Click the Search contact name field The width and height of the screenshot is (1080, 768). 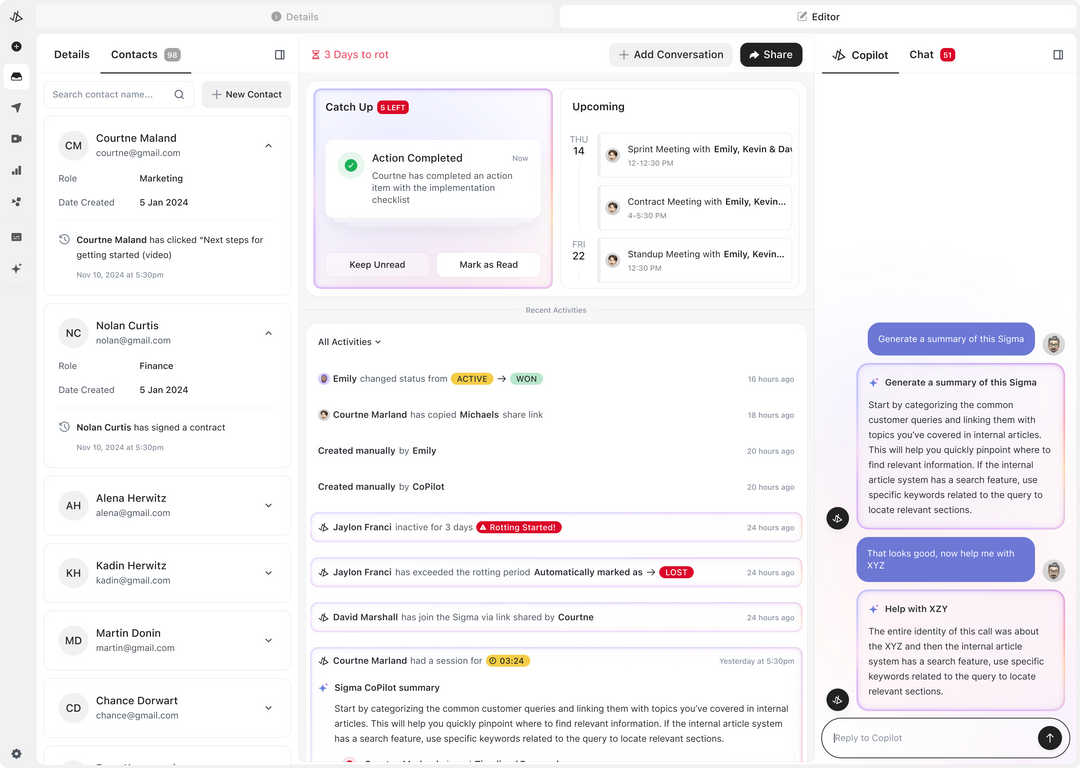tap(108, 95)
